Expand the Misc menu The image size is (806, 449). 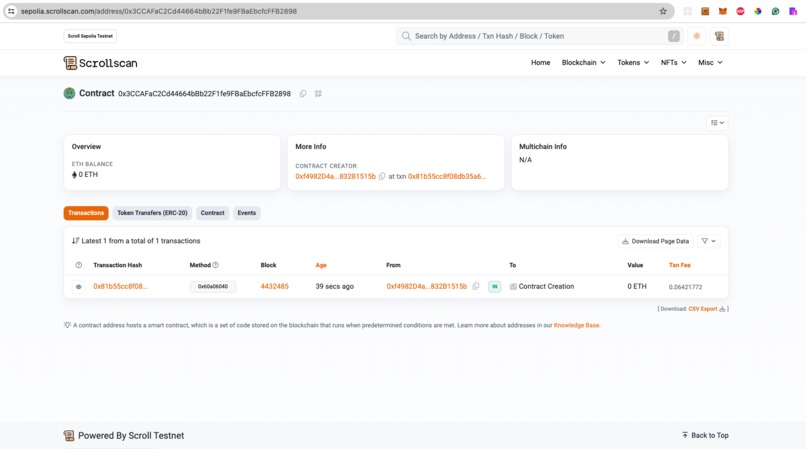710,62
